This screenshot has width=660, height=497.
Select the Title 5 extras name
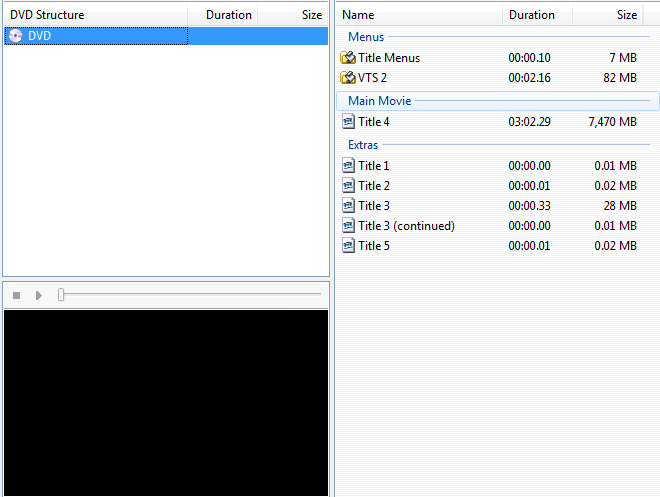point(374,245)
